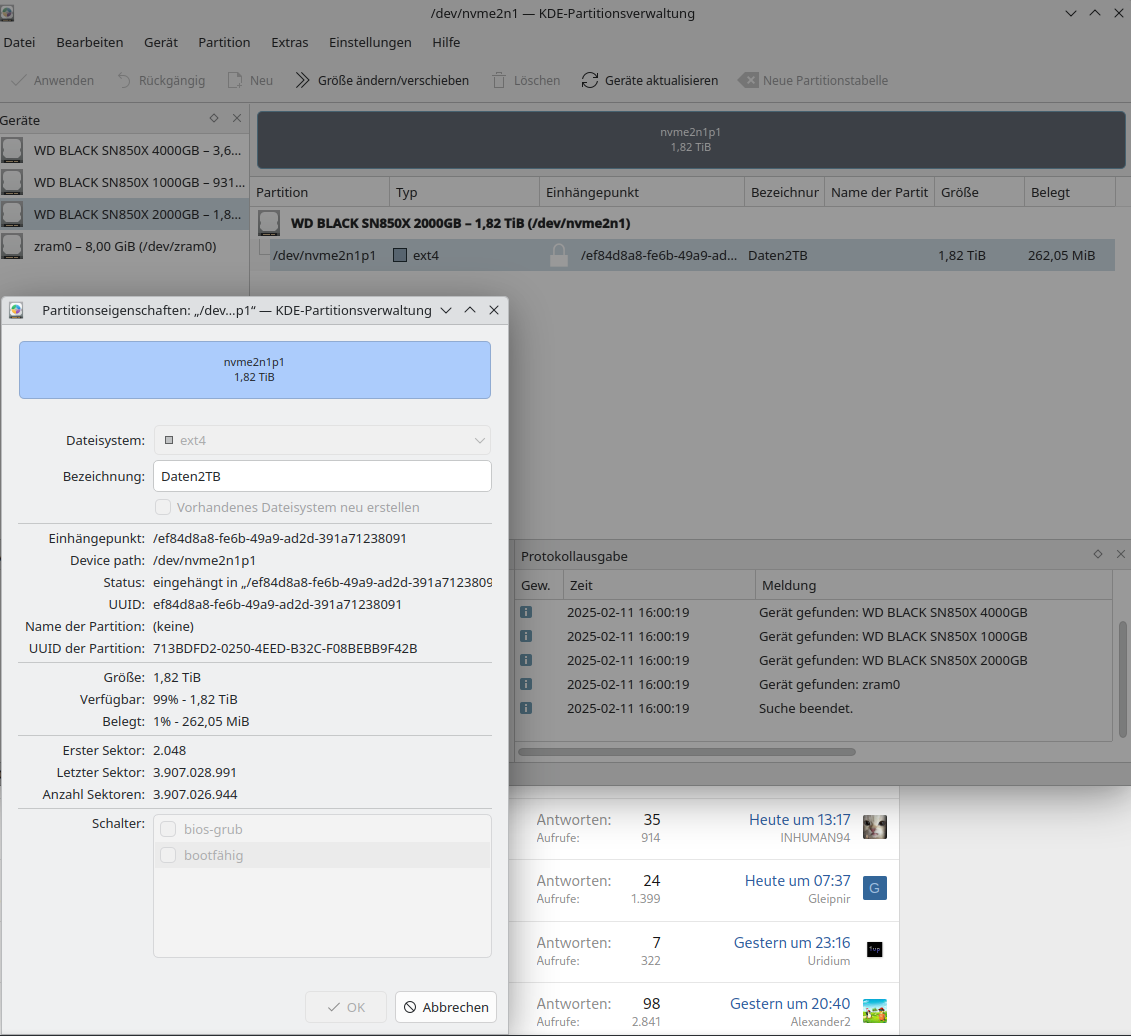Image resolution: width=1131 pixels, height=1036 pixels.
Task: Click the Meldung column header in log
Action: [933, 585]
